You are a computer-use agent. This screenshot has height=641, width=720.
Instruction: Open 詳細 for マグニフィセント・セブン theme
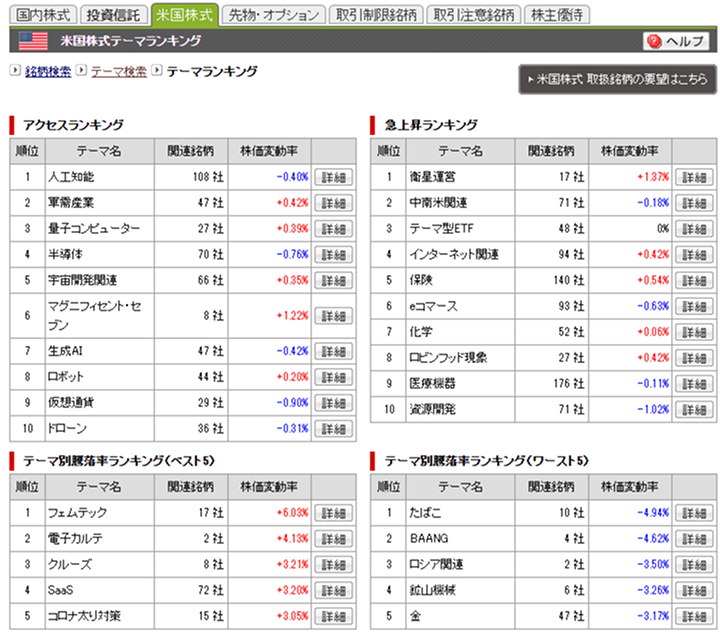click(x=334, y=316)
